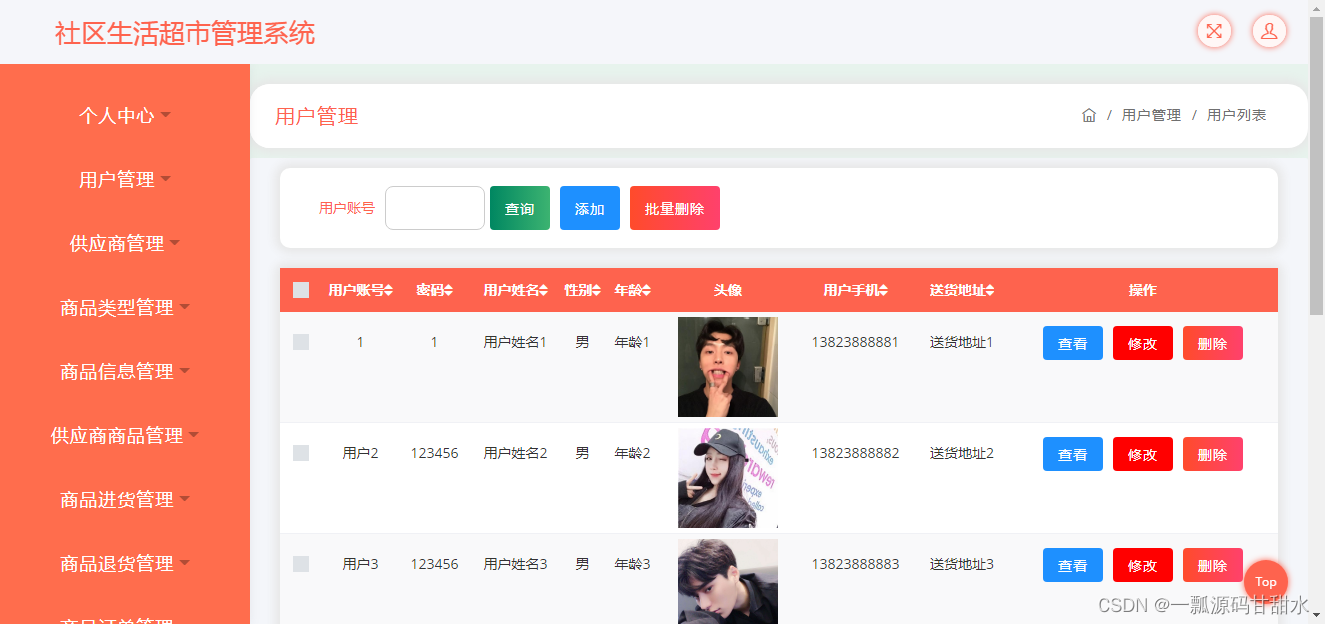Select phone number 13823888881
This screenshot has height=624, width=1325.
point(855,342)
